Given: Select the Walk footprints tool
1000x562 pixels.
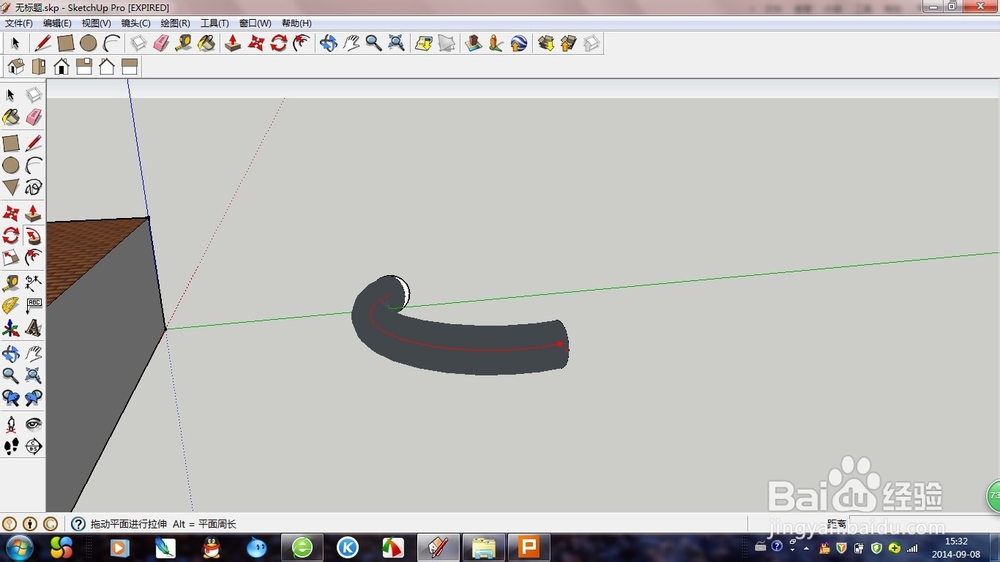Looking at the screenshot, I should pos(11,446).
